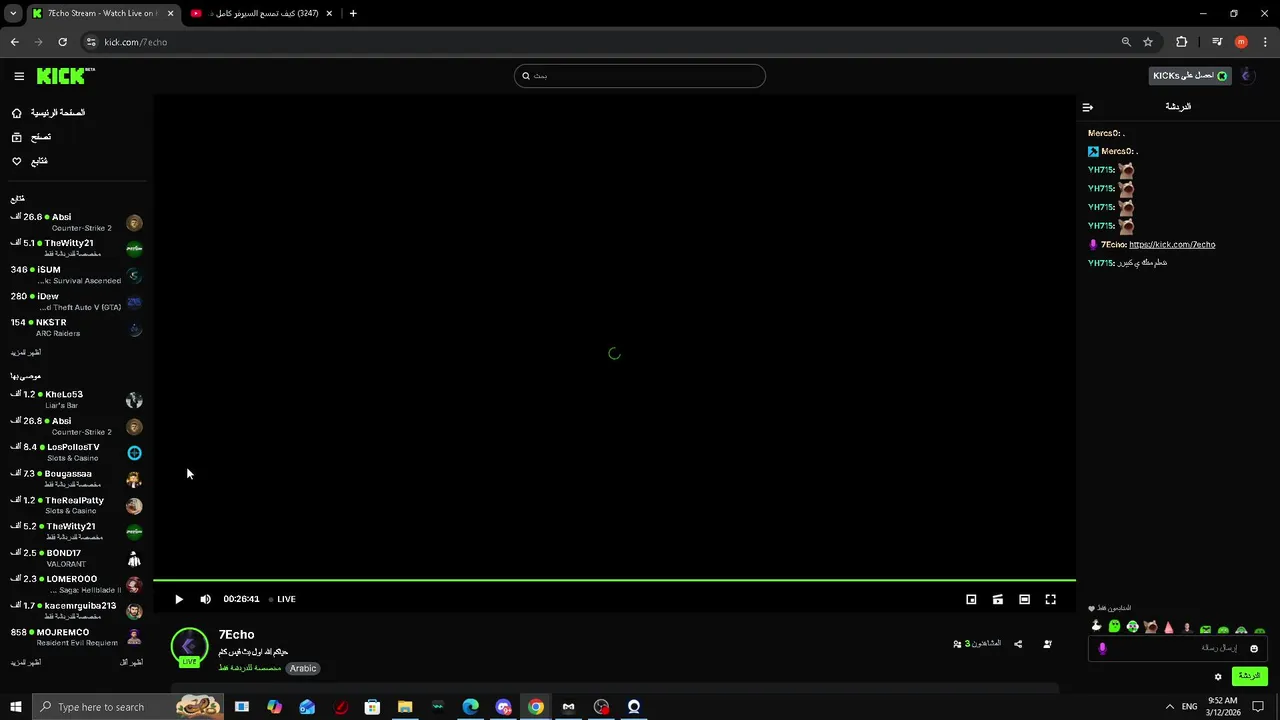Open kick.com/7echo link in chat
This screenshot has width=1280, height=720.
[1172, 244]
